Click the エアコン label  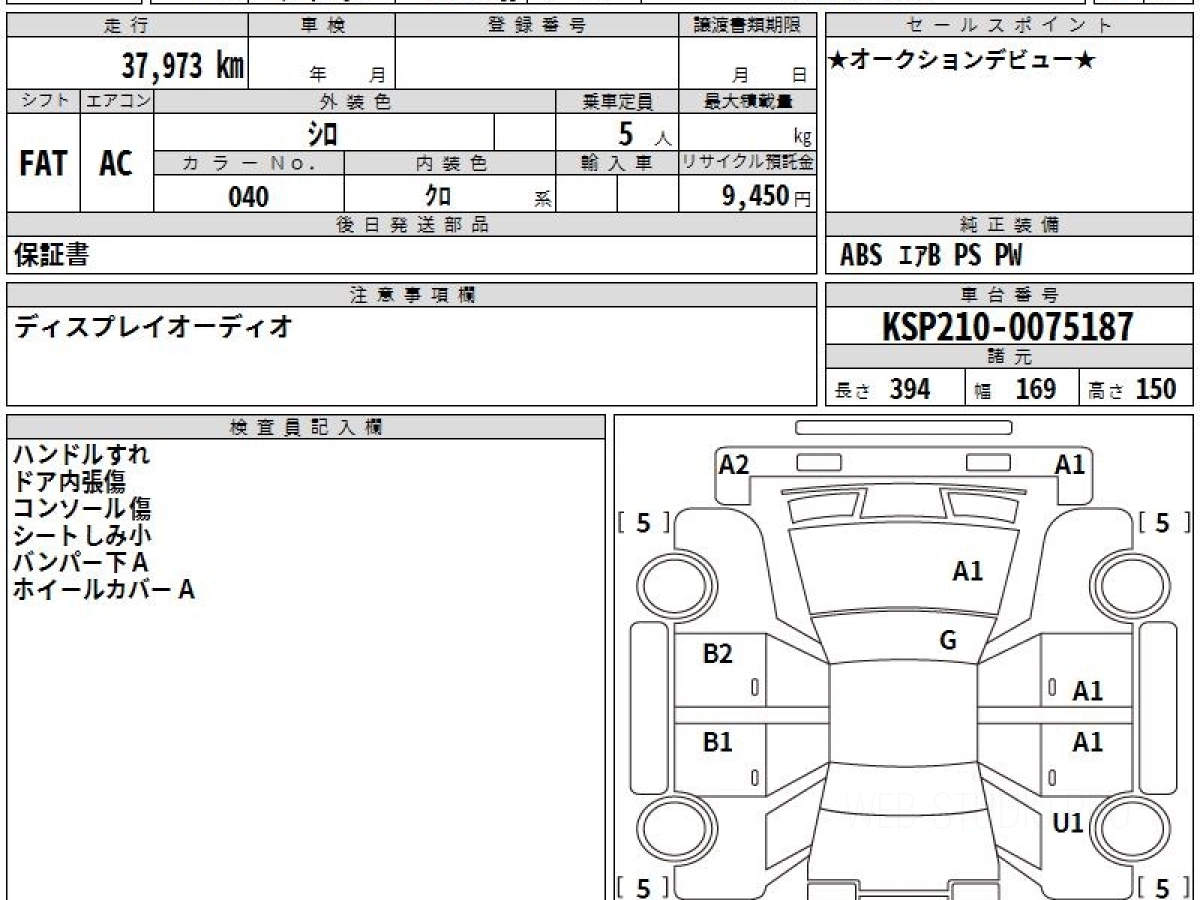[x=117, y=101]
